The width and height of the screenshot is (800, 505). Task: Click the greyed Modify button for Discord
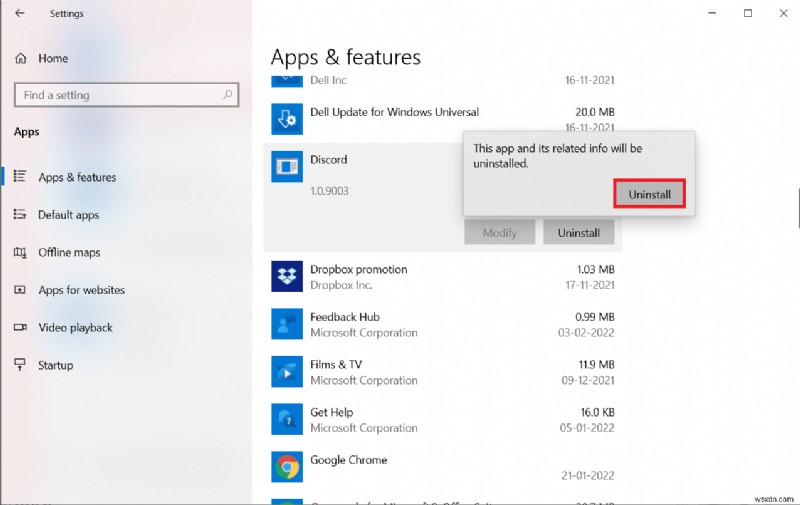(499, 233)
